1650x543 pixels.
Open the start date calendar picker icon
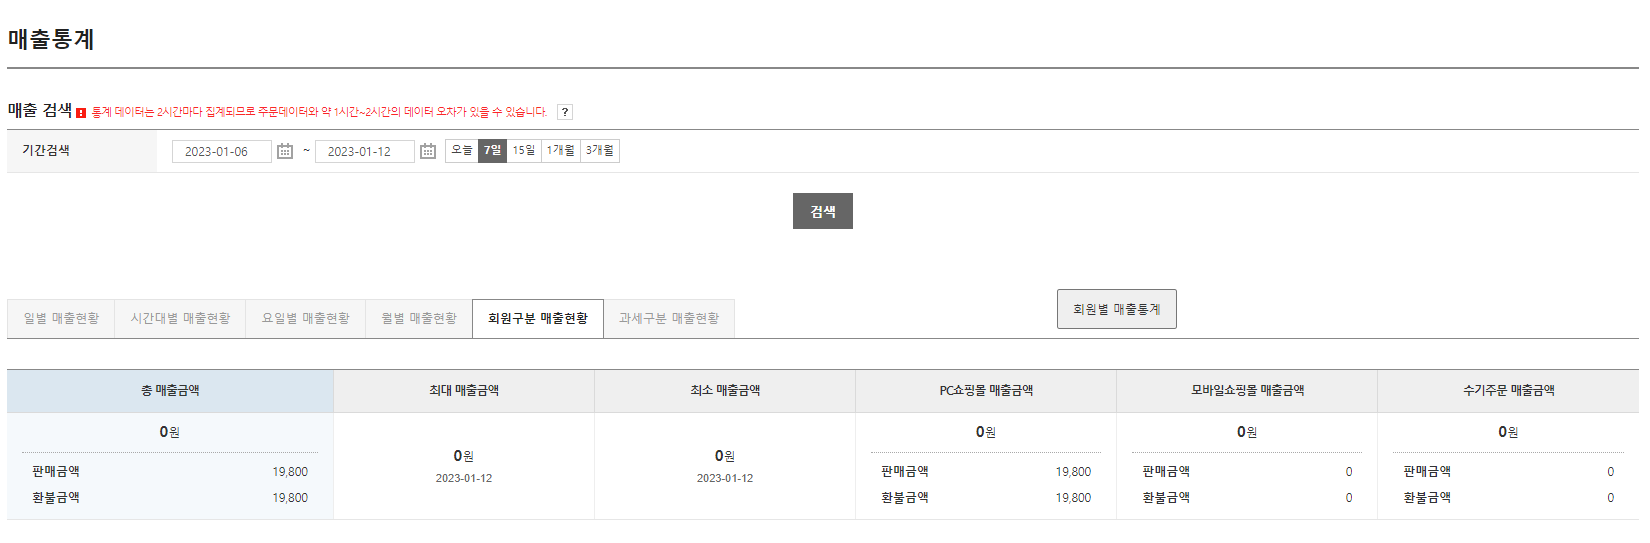click(285, 151)
